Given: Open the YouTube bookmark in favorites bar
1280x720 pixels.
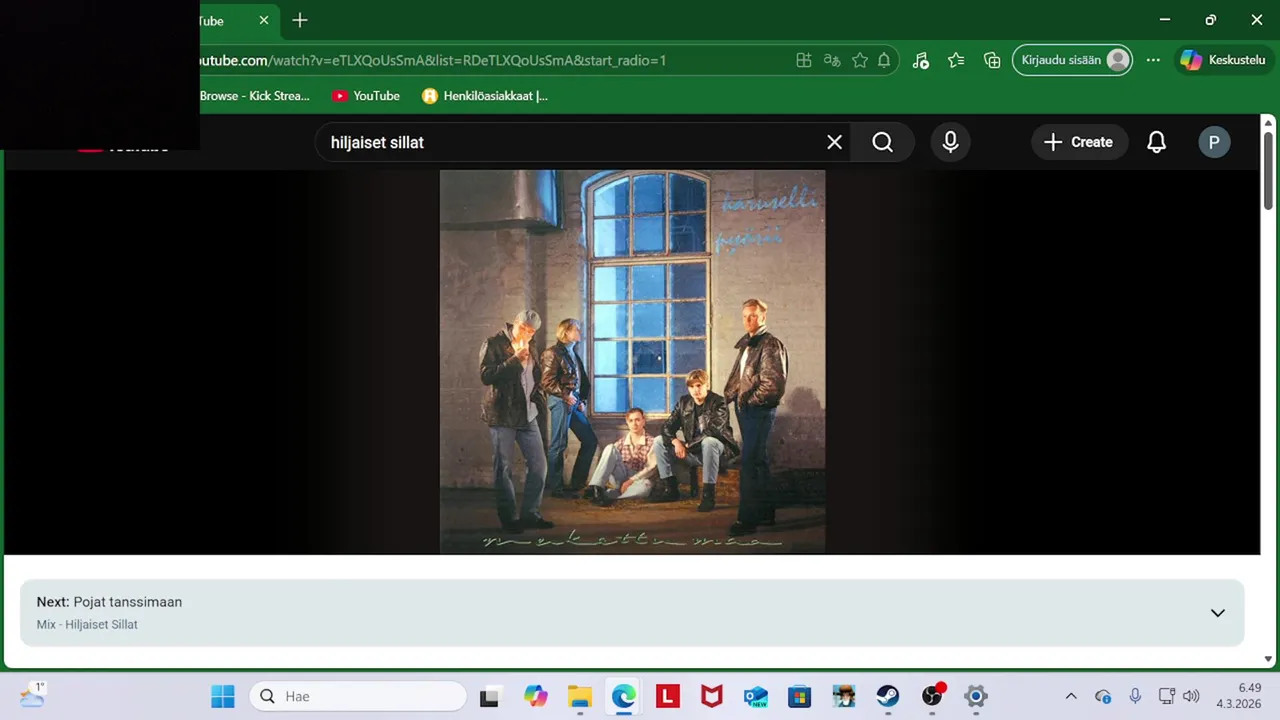Looking at the screenshot, I should pos(366,96).
